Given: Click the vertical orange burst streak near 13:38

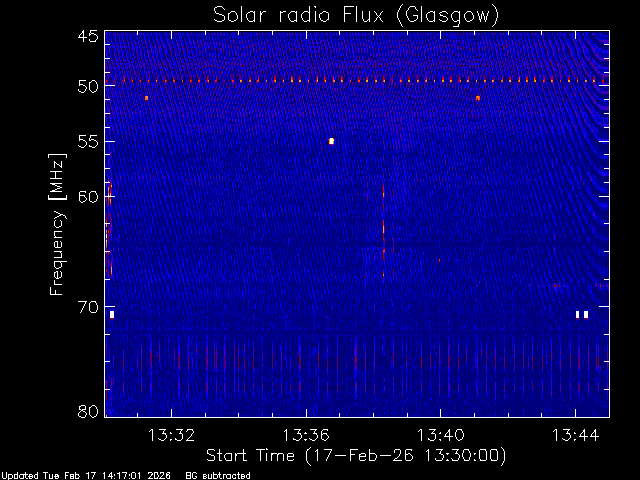Looking at the screenshot, I should click(x=384, y=231).
